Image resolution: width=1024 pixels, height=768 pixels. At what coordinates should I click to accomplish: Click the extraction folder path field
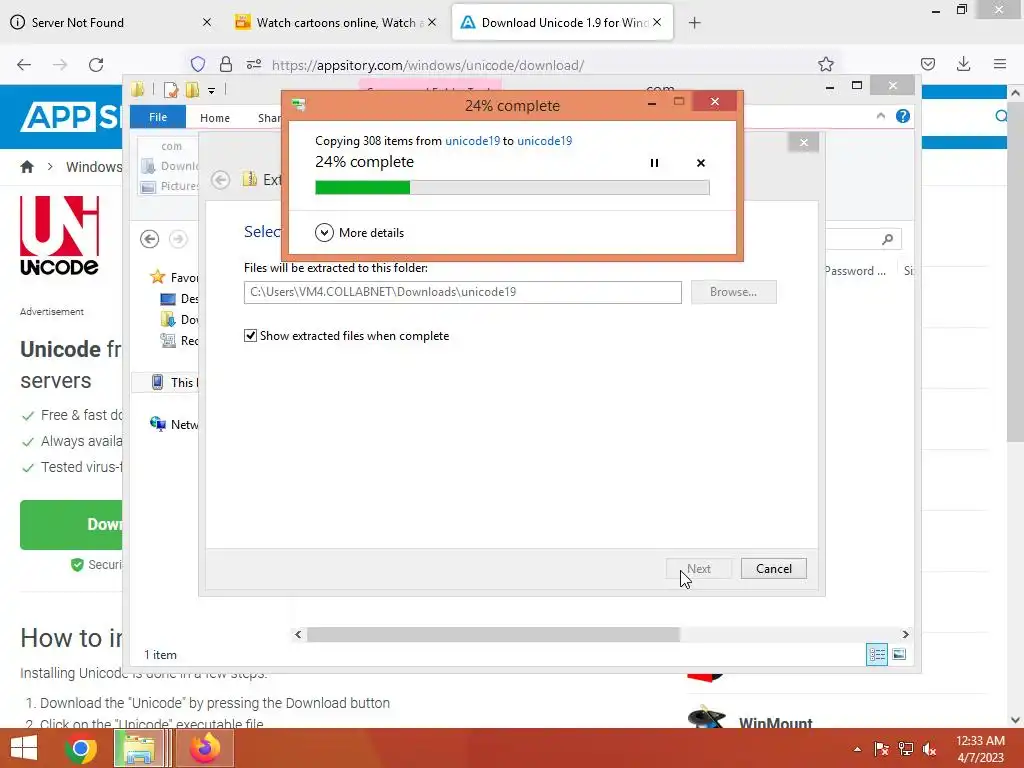(462, 292)
